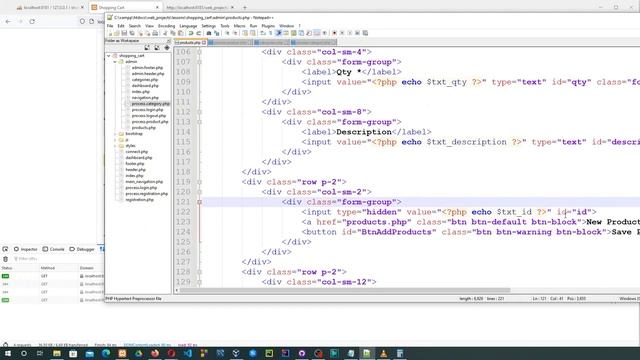
Task: Open the Edit menu in Notepad++
Action: (121, 26)
